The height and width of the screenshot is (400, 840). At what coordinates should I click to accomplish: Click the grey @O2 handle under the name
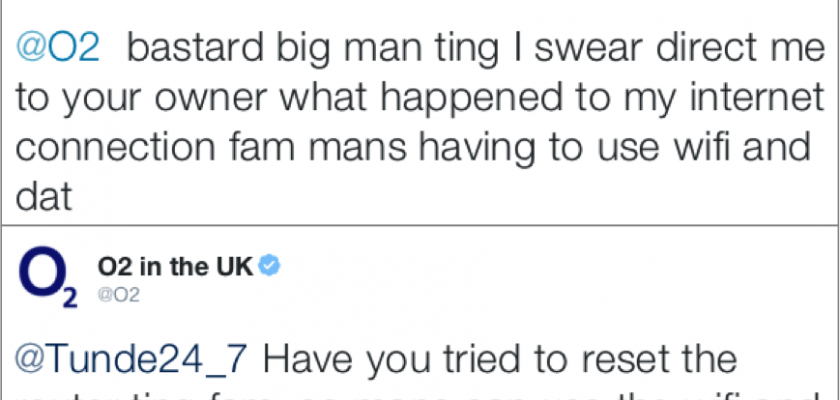click(118, 293)
